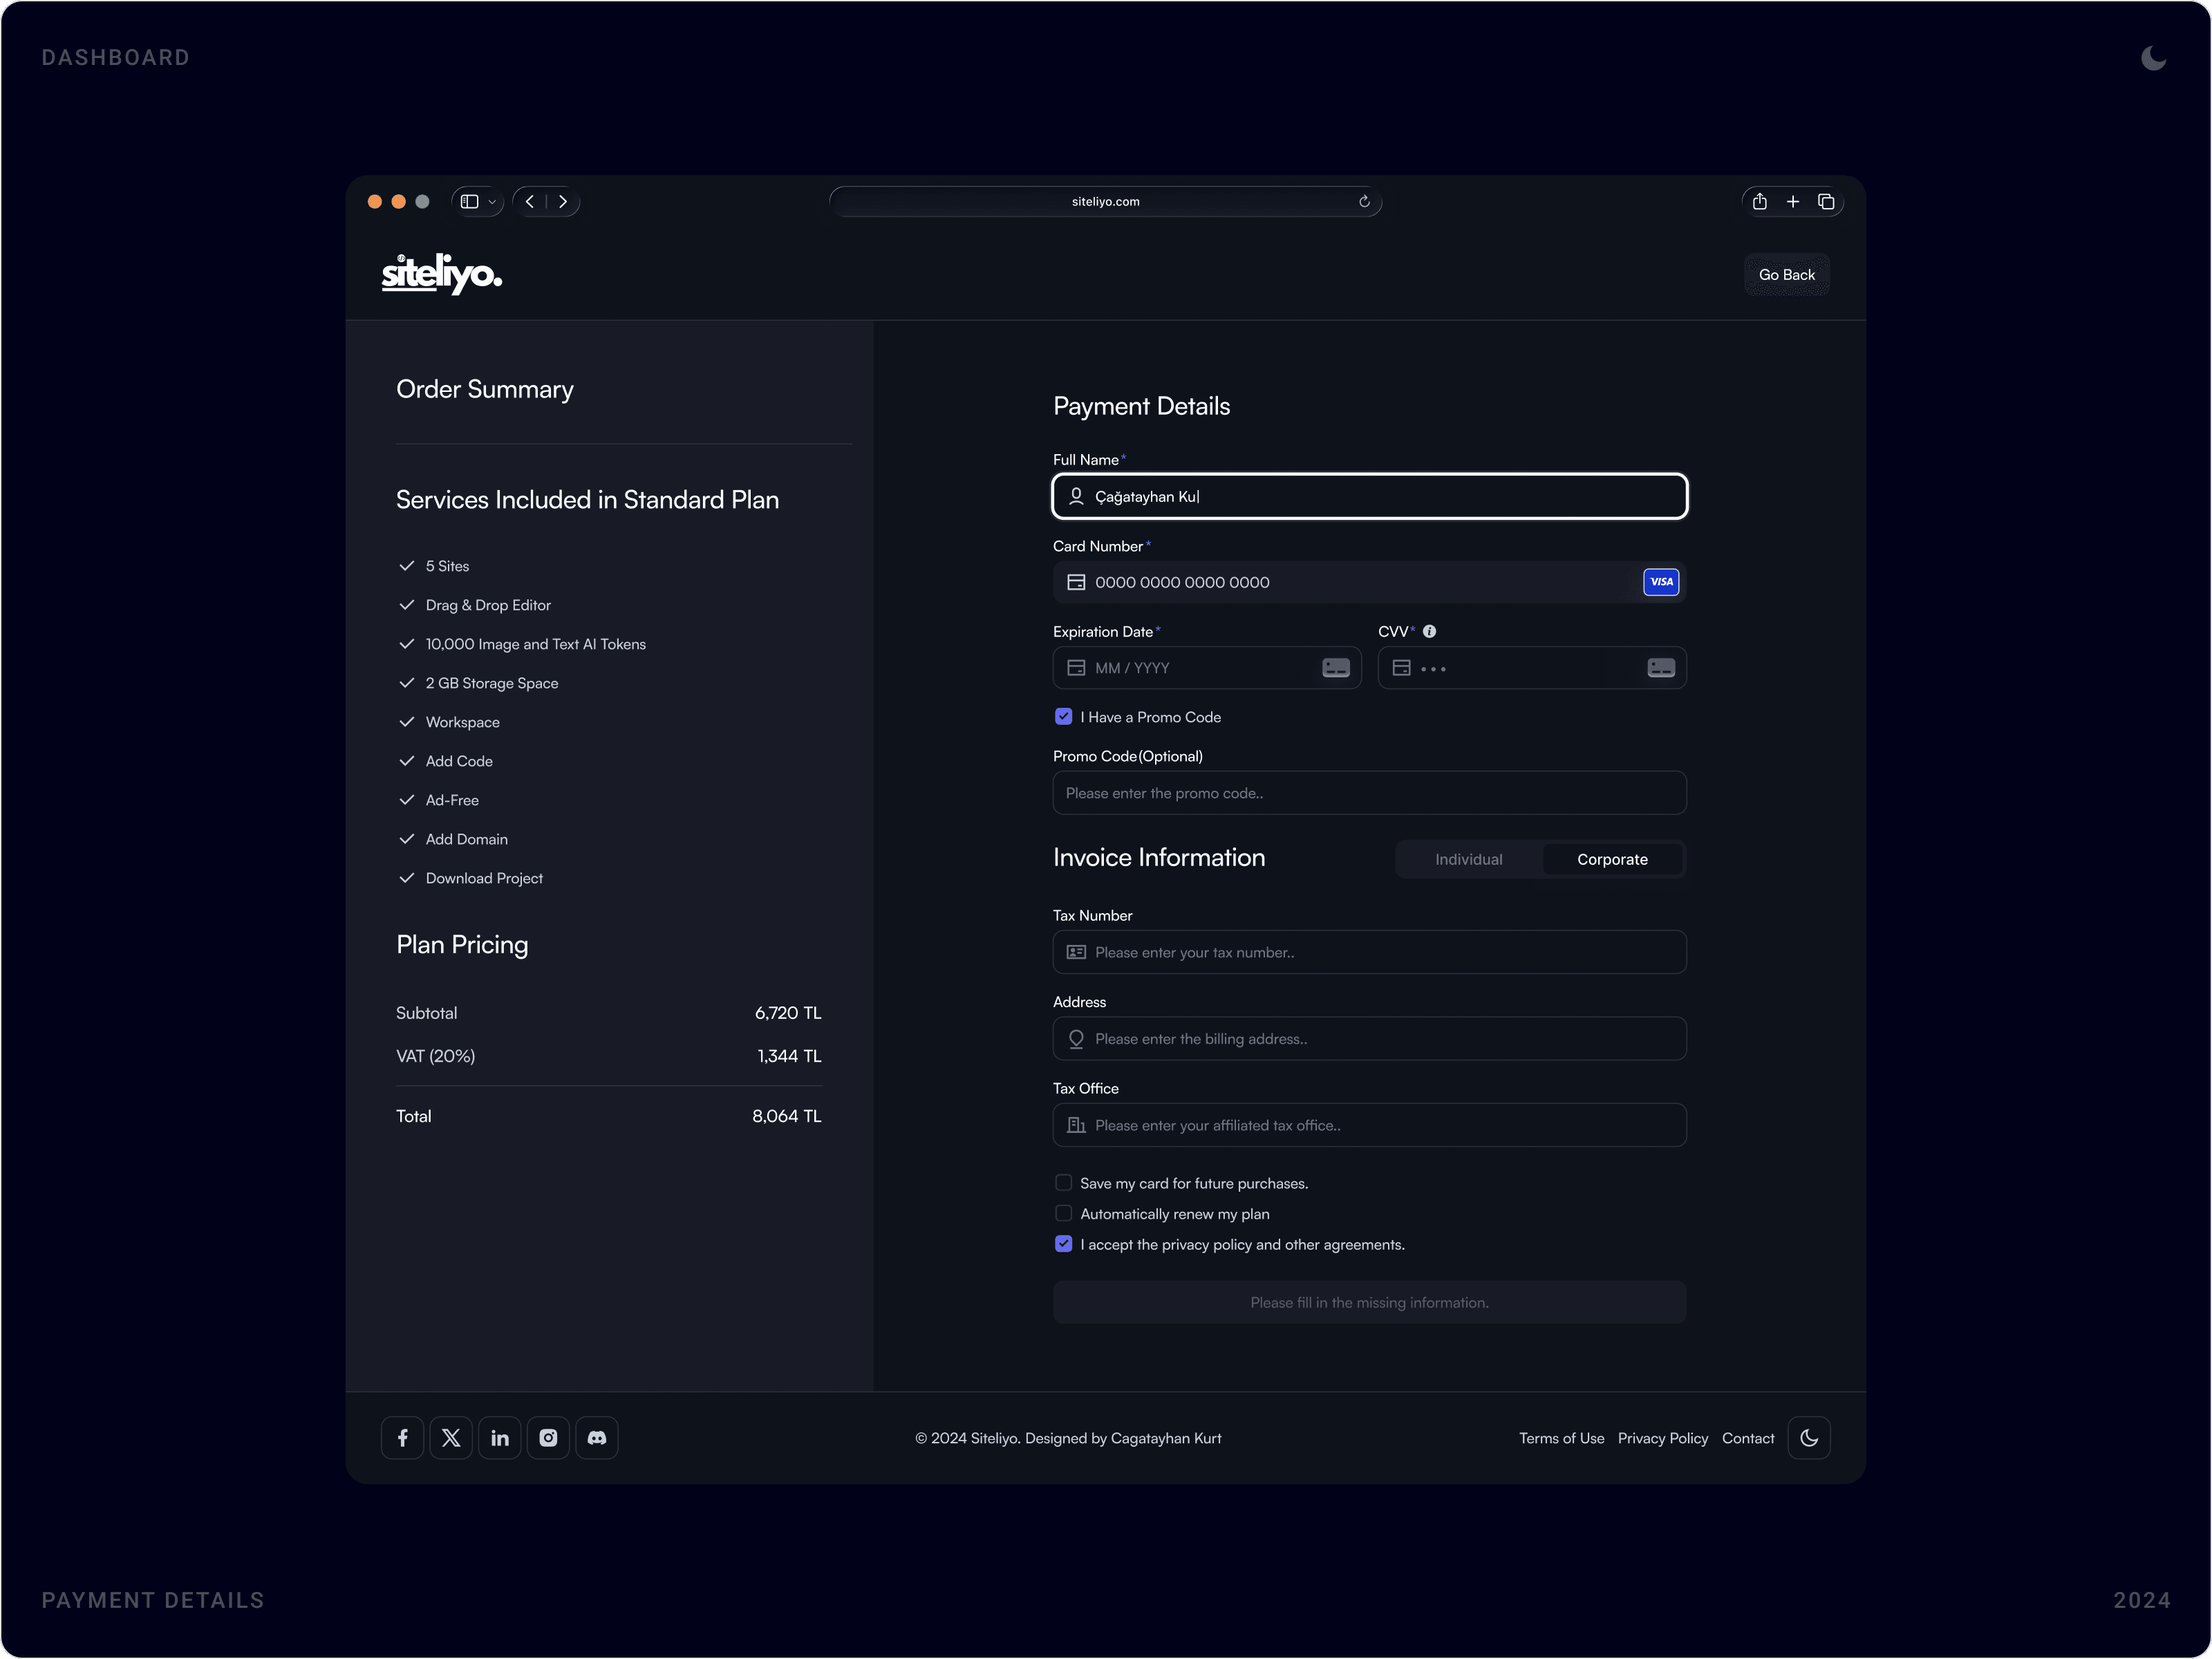Check 'Automatically renew my plan'
The height and width of the screenshot is (1659, 2212).
(1063, 1213)
